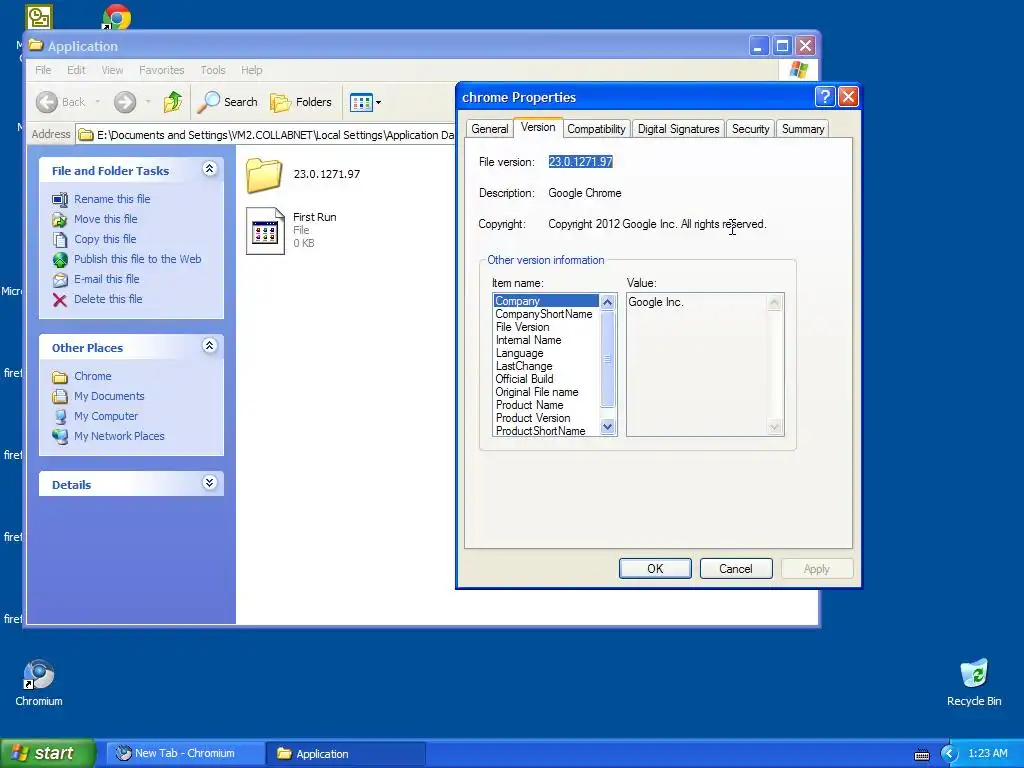Screen dimensions: 1024x768
Task: Open Search in the Explorer toolbar
Action: (228, 102)
